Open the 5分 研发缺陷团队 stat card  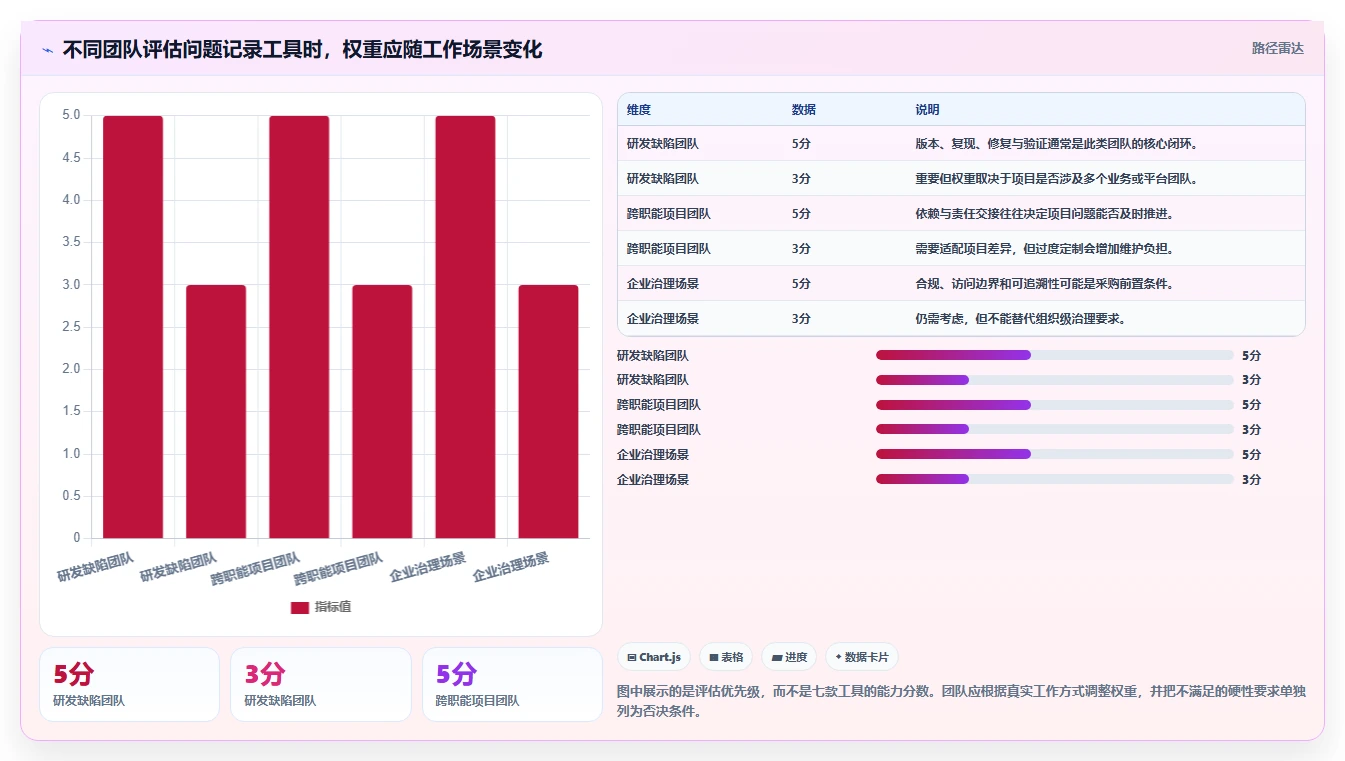[129, 684]
